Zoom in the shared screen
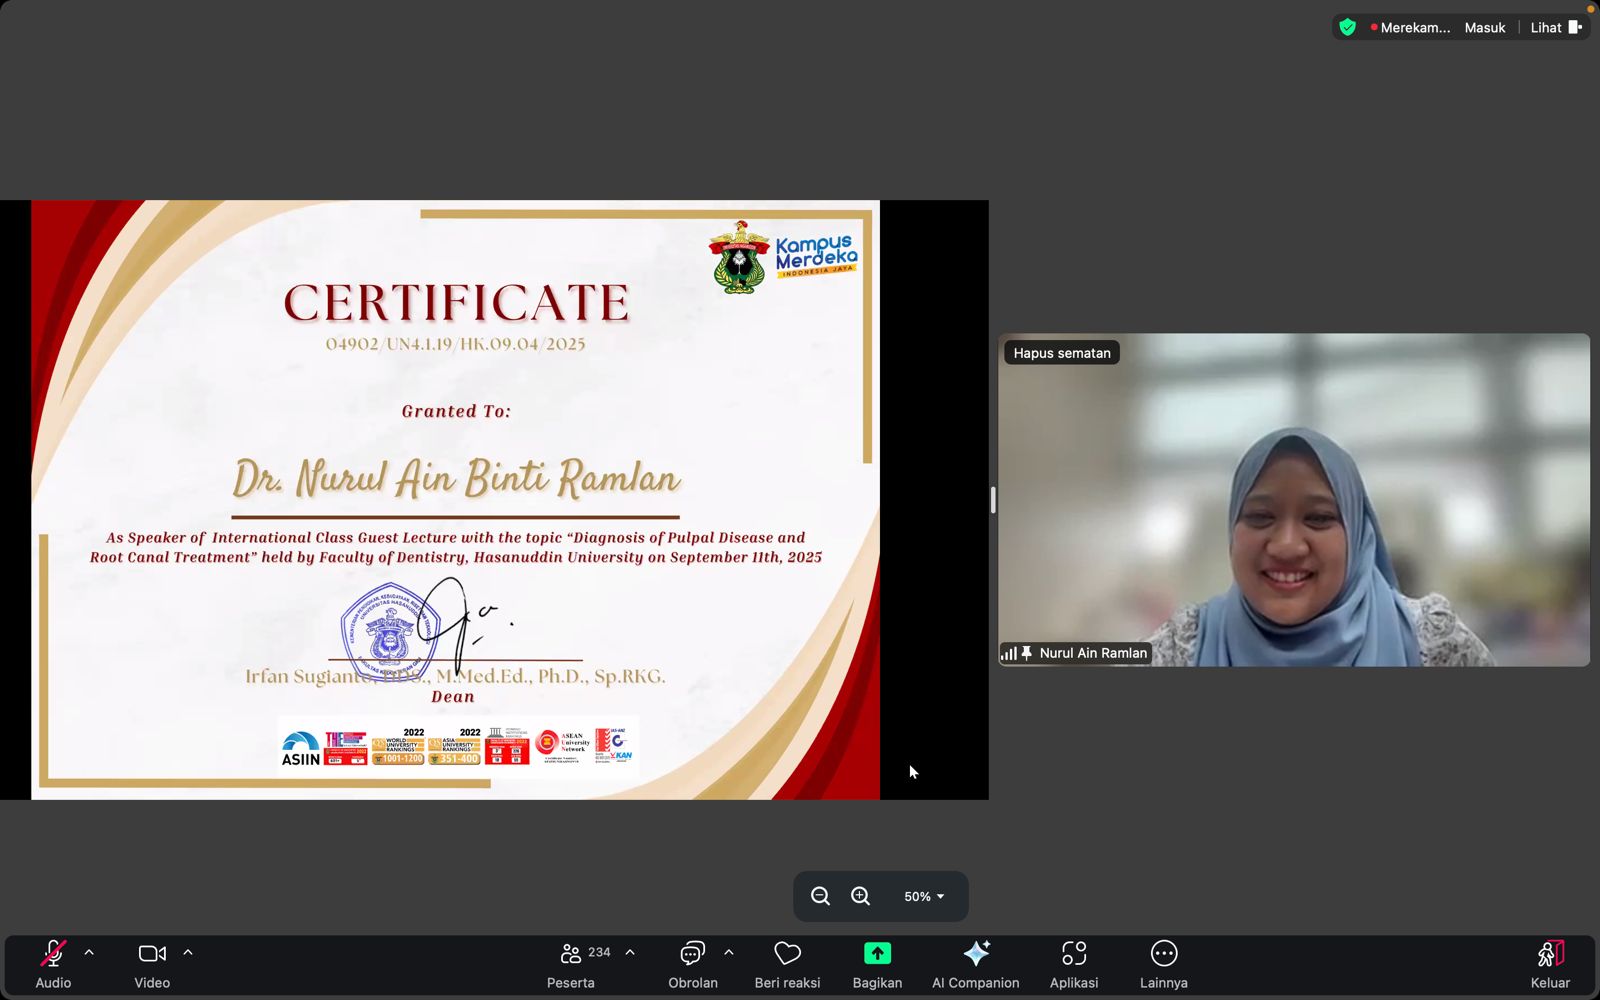Screen dimensions: 1600x1000 point(860,896)
